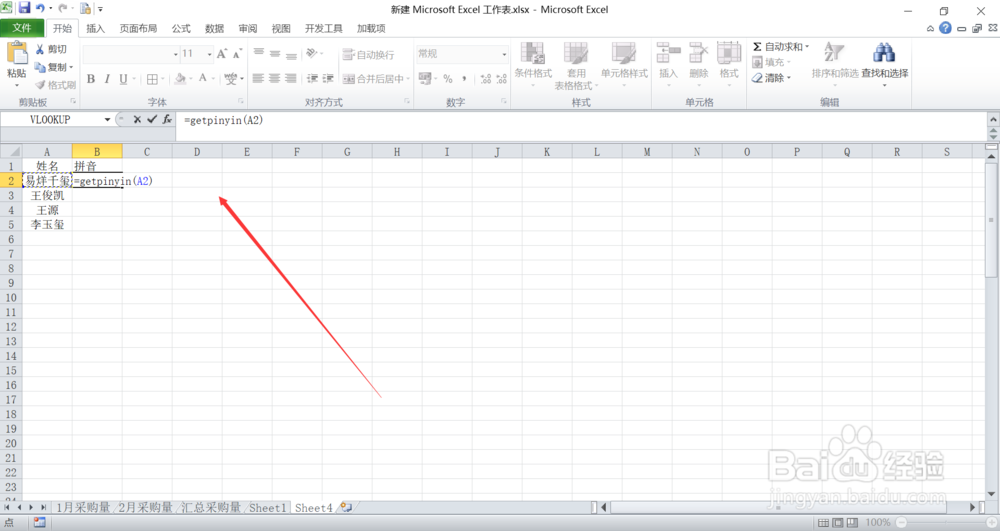This screenshot has width=1000, height=531.
Task: Toggle italic formatting I
Action: click(107, 78)
